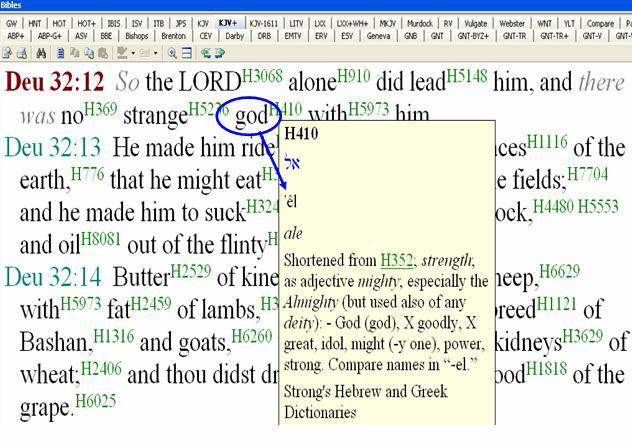Open the IBIS tab

click(x=114, y=23)
